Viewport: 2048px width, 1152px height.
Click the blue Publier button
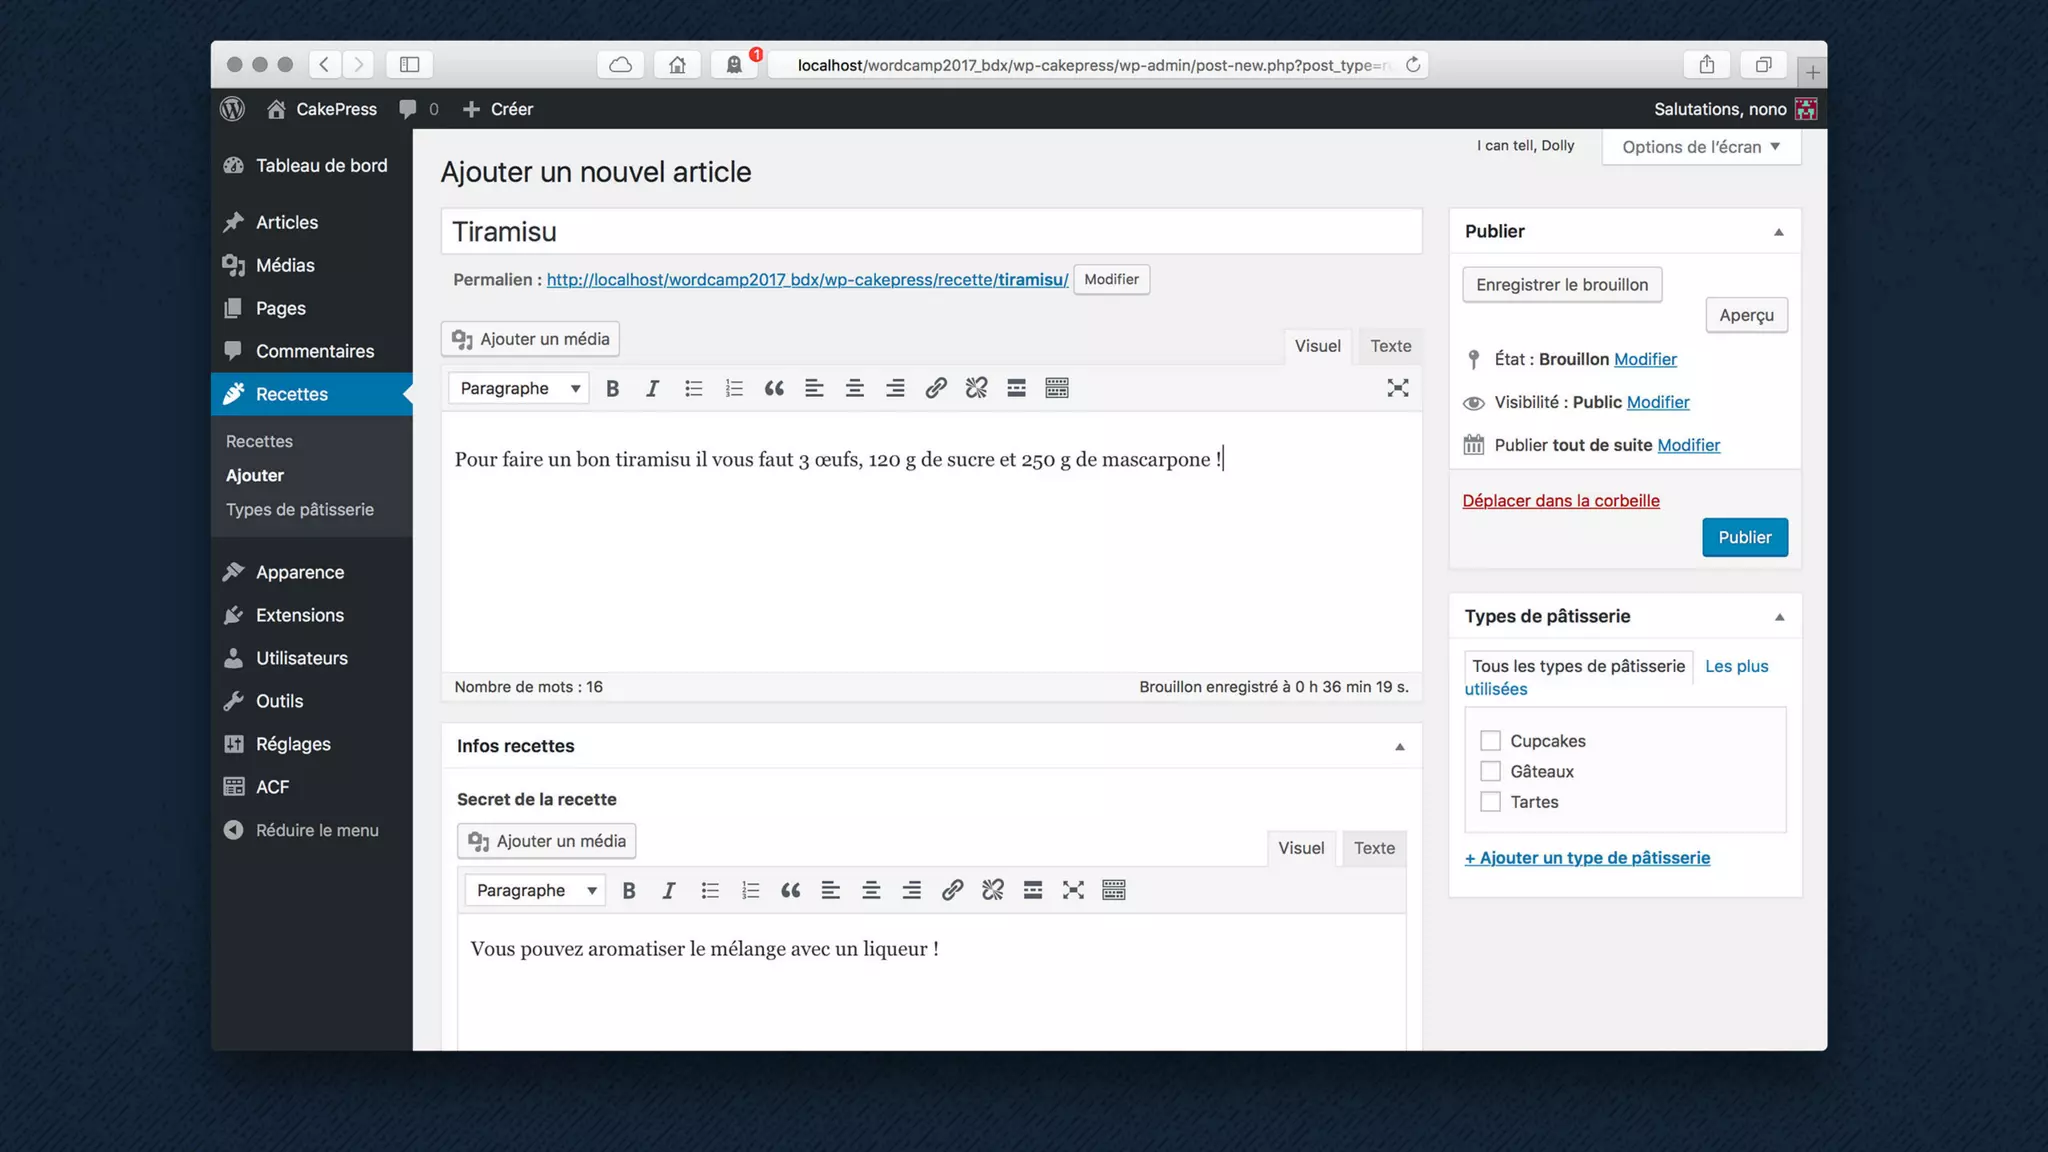[x=1744, y=537]
